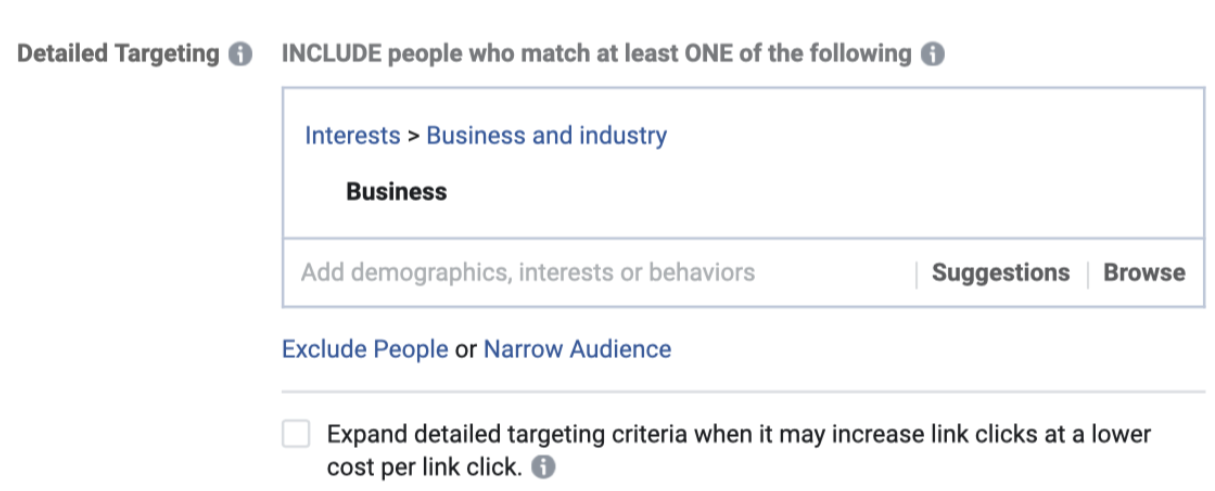1215x491 pixels.
Task: Choose the Narrow Audience link
Action: coord(577,349)
